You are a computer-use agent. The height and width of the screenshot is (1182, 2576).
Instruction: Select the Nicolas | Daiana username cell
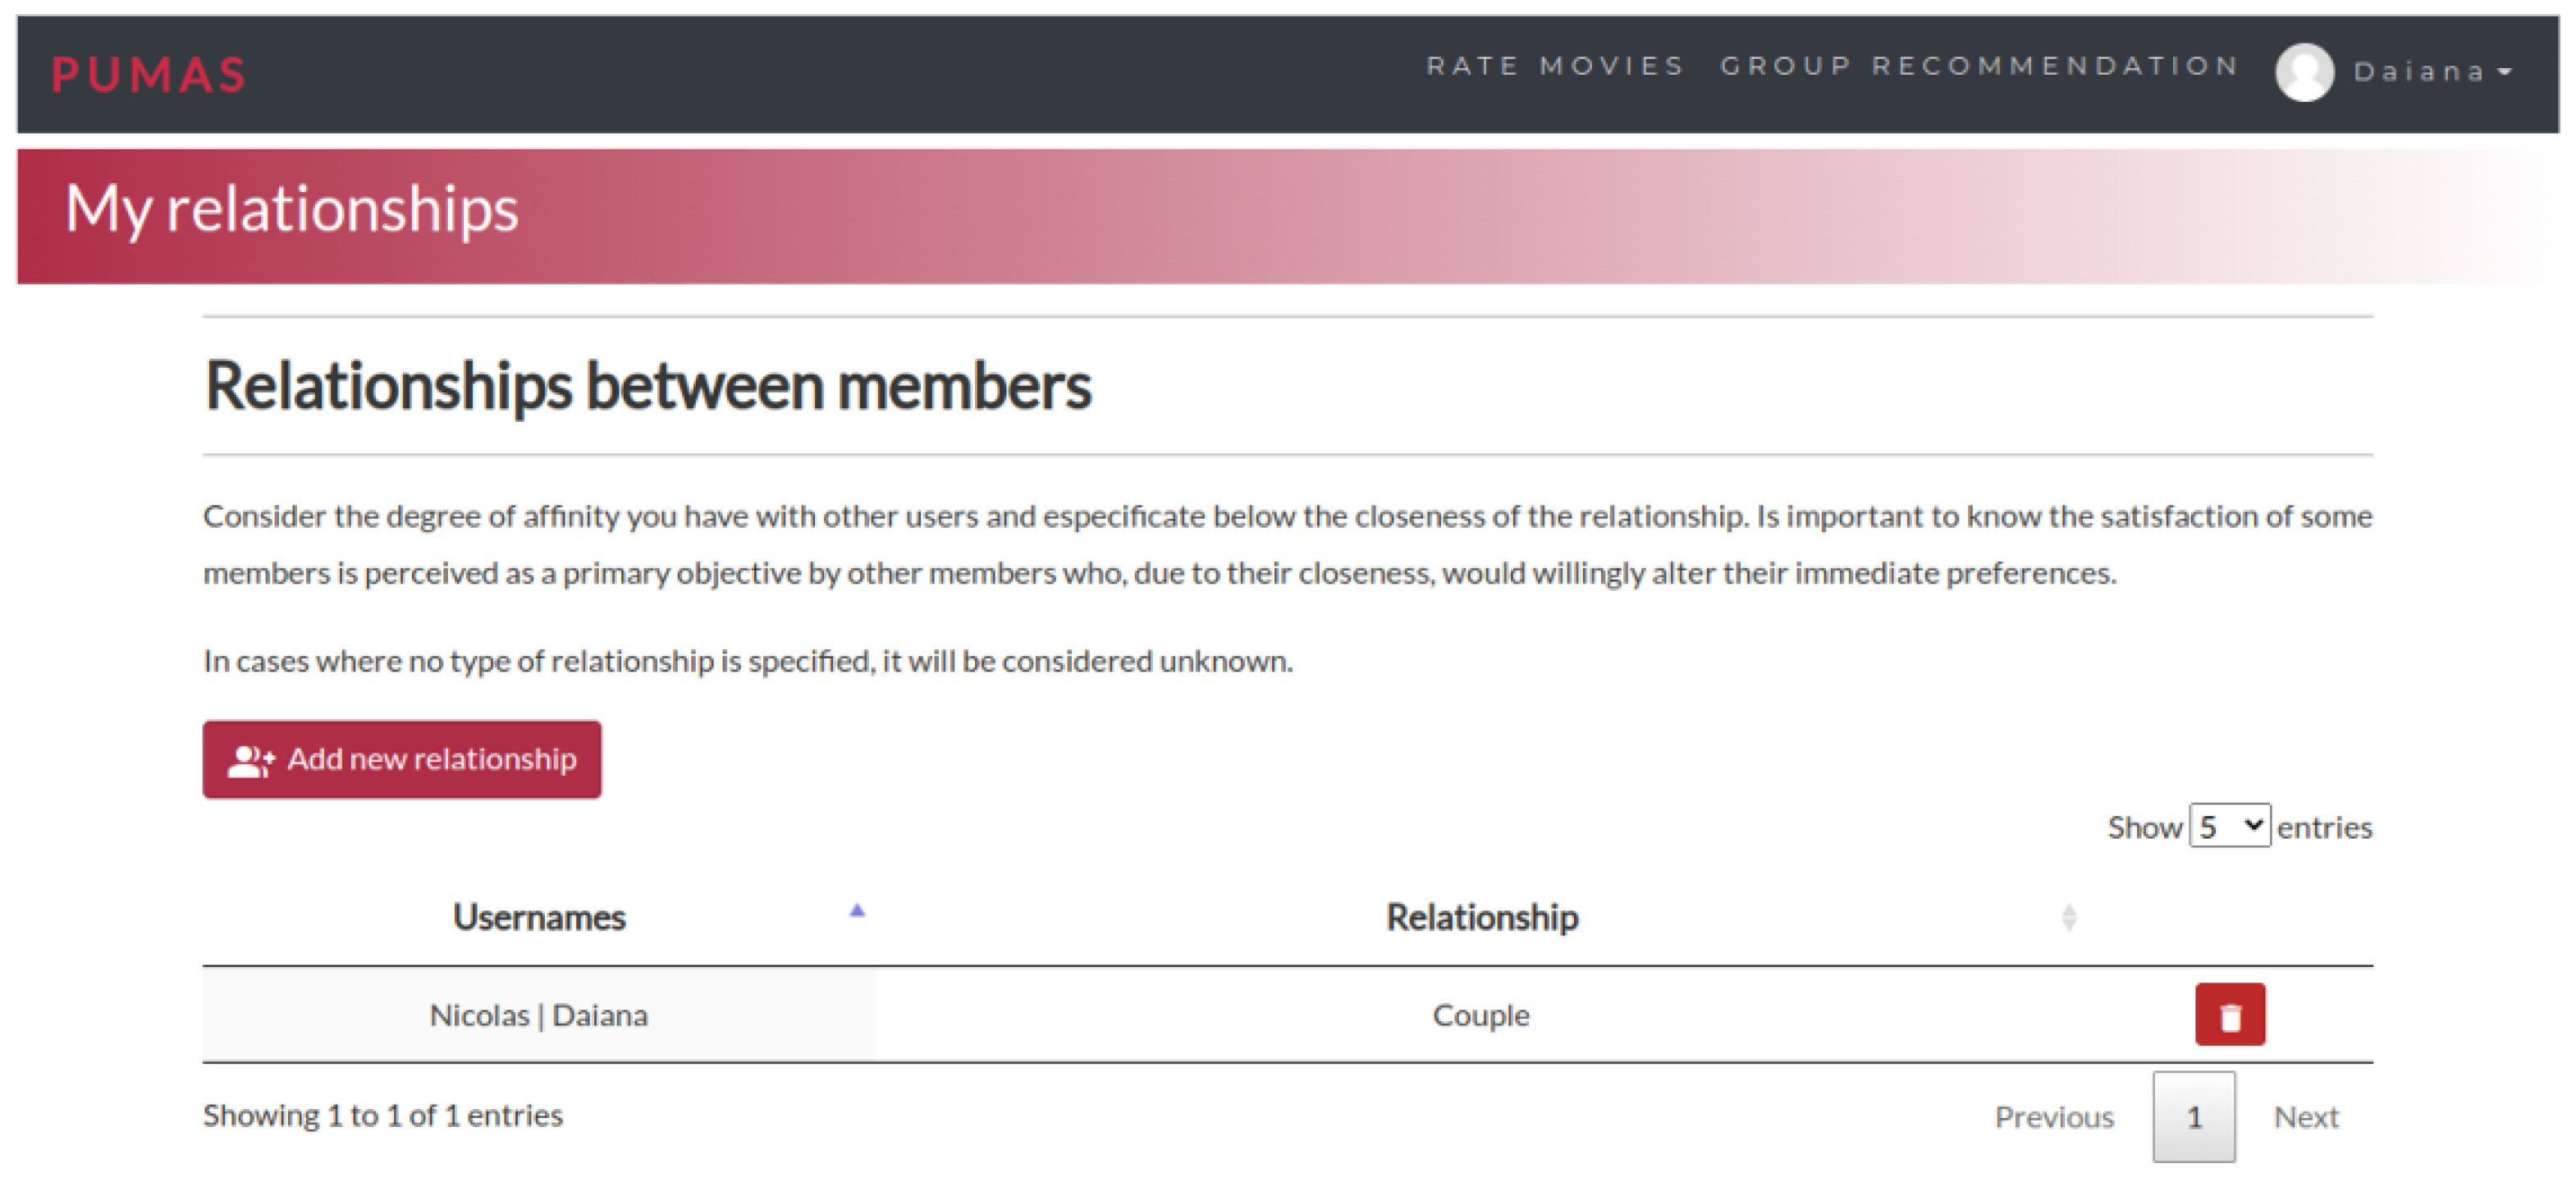click(539, 1015)
